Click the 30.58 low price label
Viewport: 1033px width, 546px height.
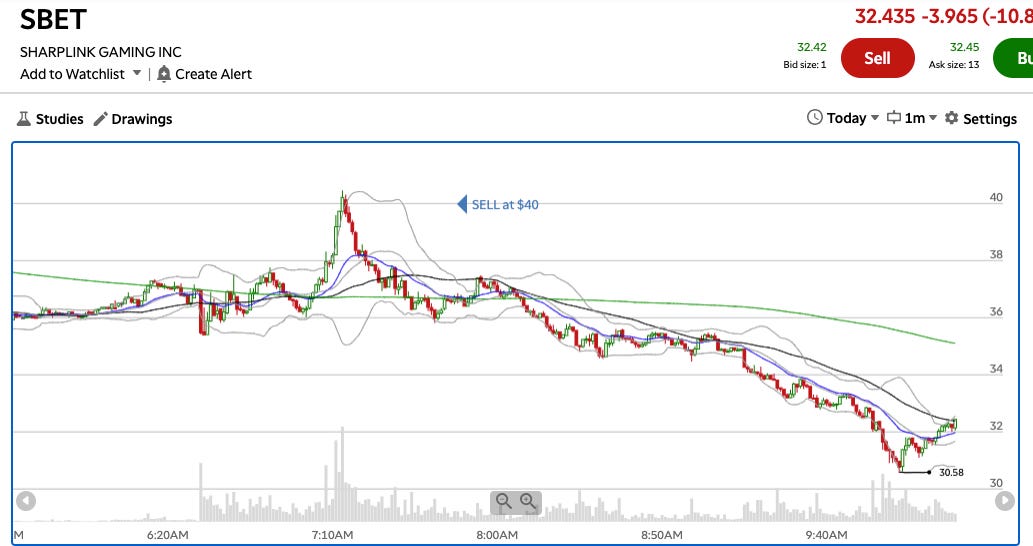[x=951, y=472]
